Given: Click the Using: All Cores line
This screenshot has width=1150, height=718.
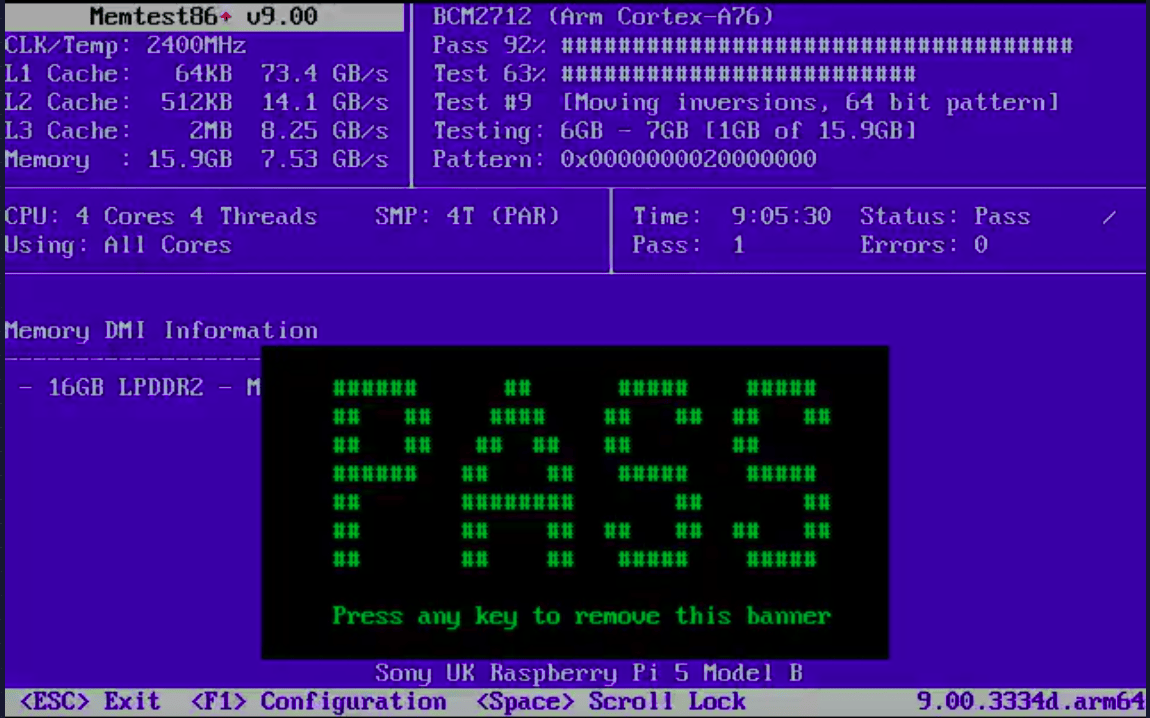Looking at the screenshot, I should click(x=118, y=246).
